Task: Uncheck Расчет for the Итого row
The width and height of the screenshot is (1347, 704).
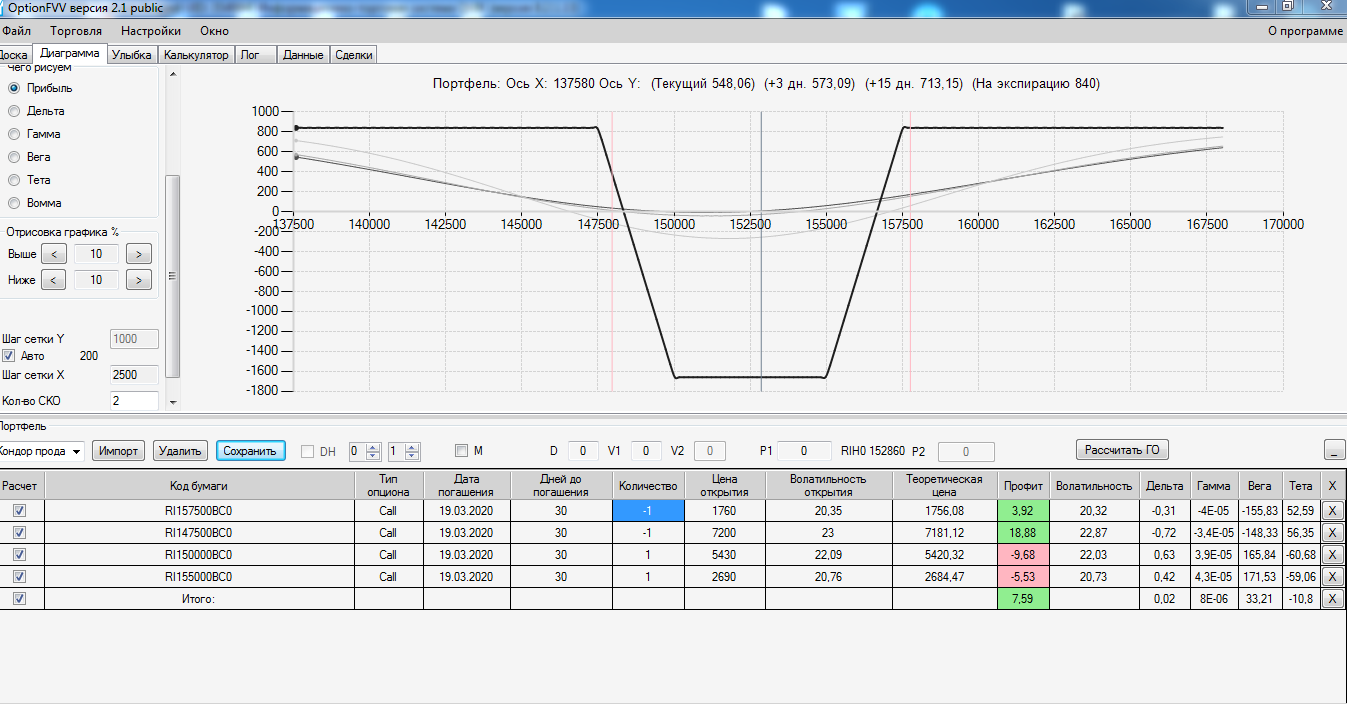Action: [20, 598]
